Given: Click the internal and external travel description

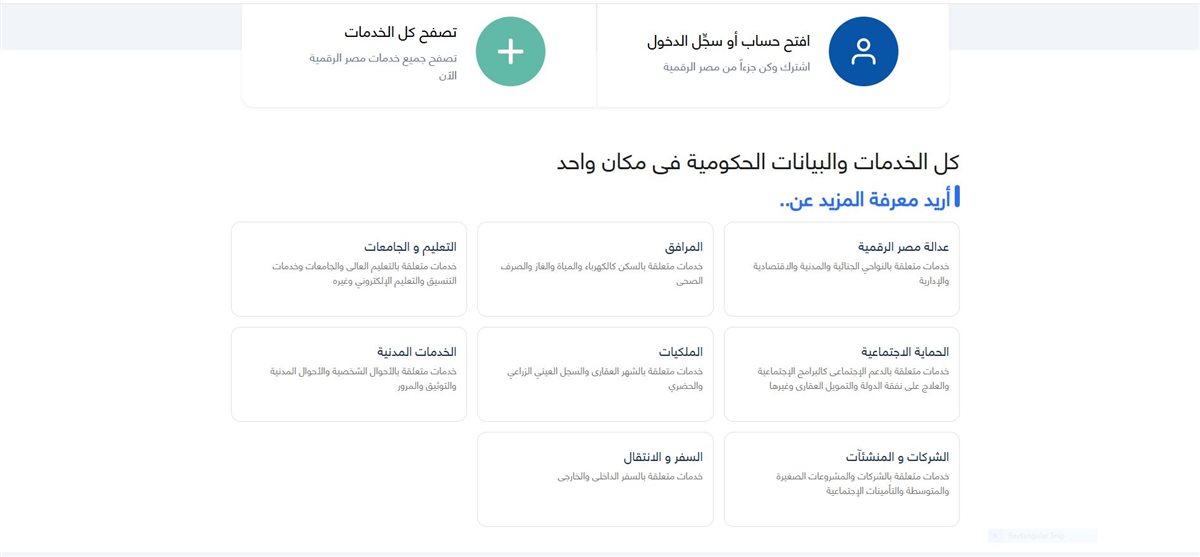Looking at the screenshot, I should pos(630,477).
